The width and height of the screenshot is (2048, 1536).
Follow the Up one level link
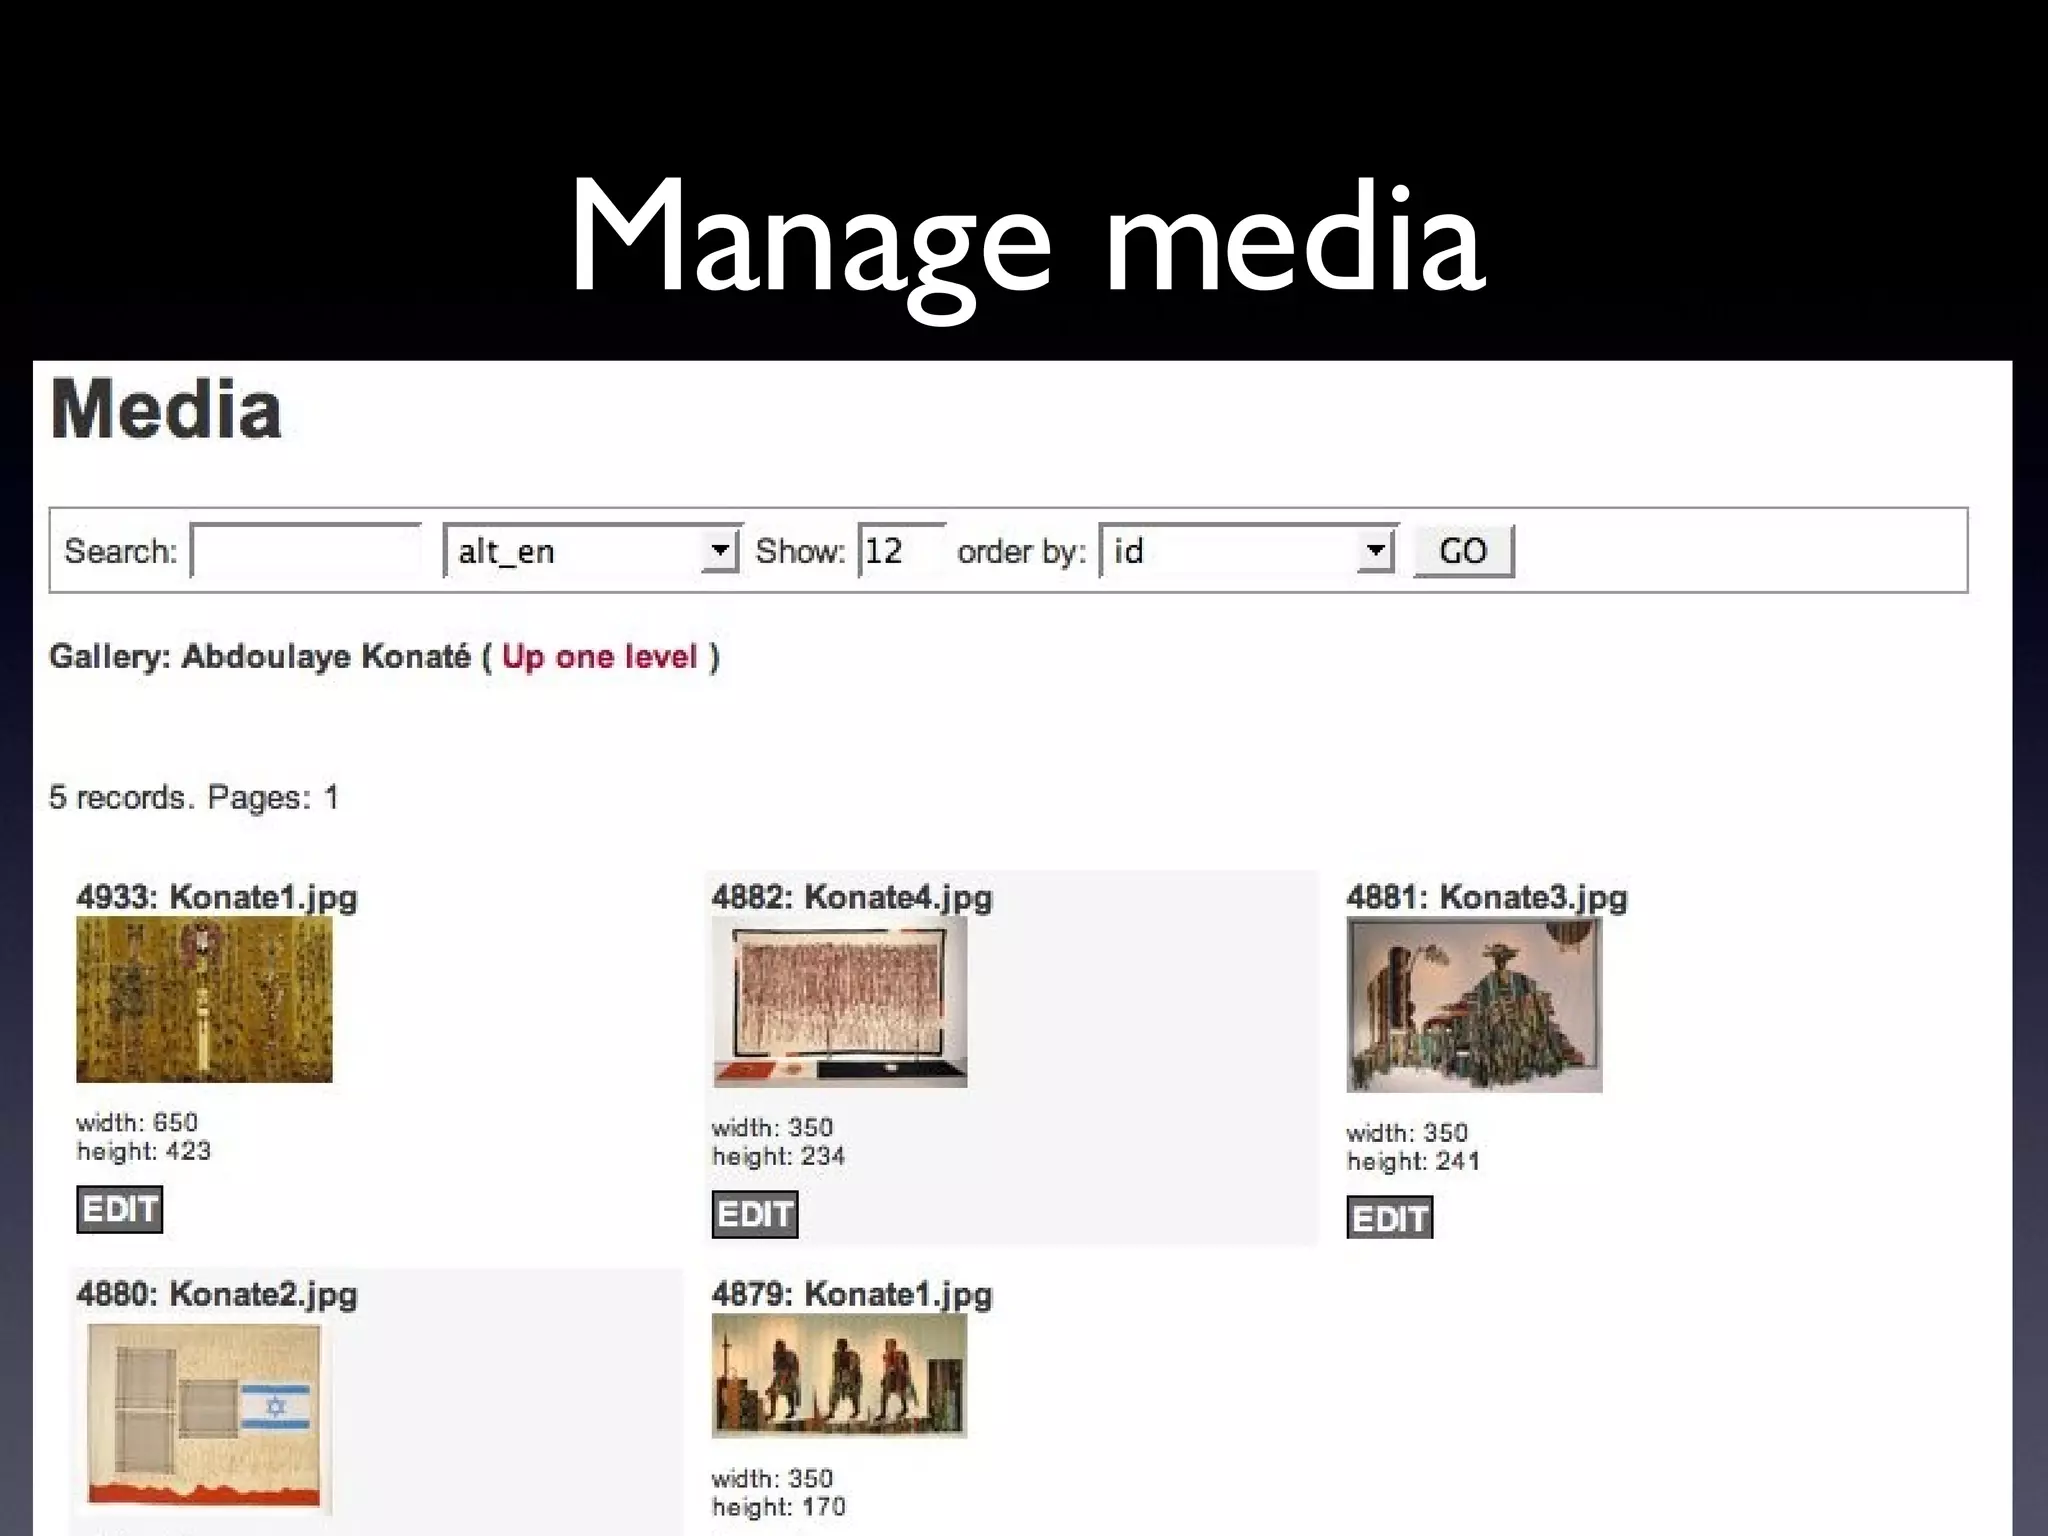pyautogui.click(x=599, y=657)
